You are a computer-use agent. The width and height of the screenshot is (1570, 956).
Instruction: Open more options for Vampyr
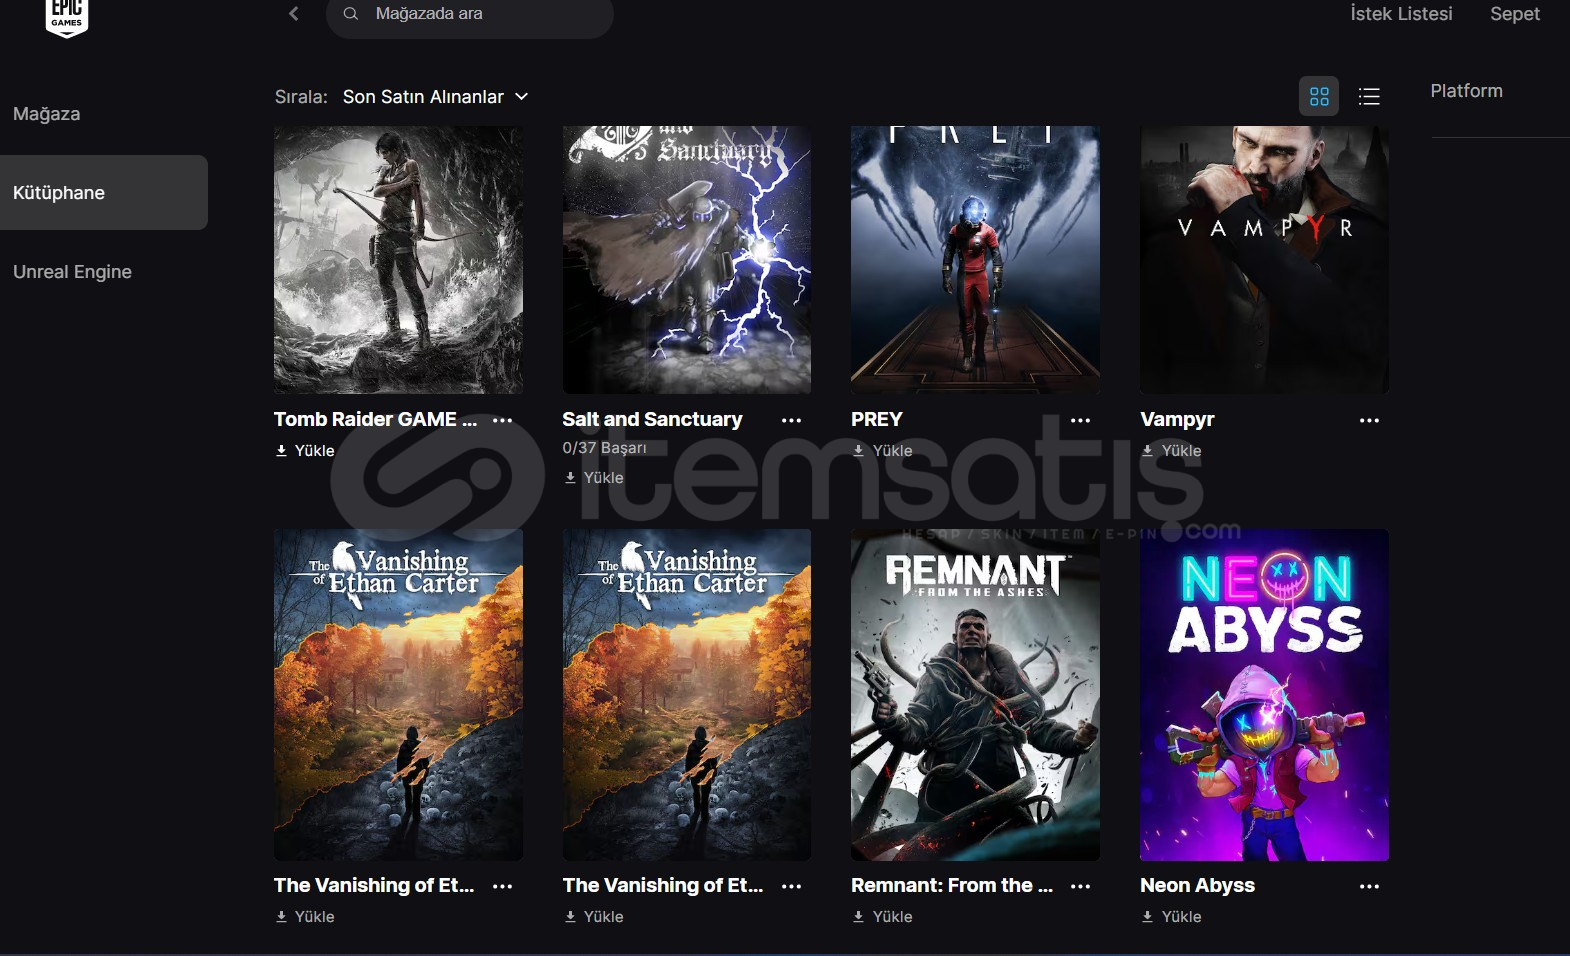(1369, 420)
